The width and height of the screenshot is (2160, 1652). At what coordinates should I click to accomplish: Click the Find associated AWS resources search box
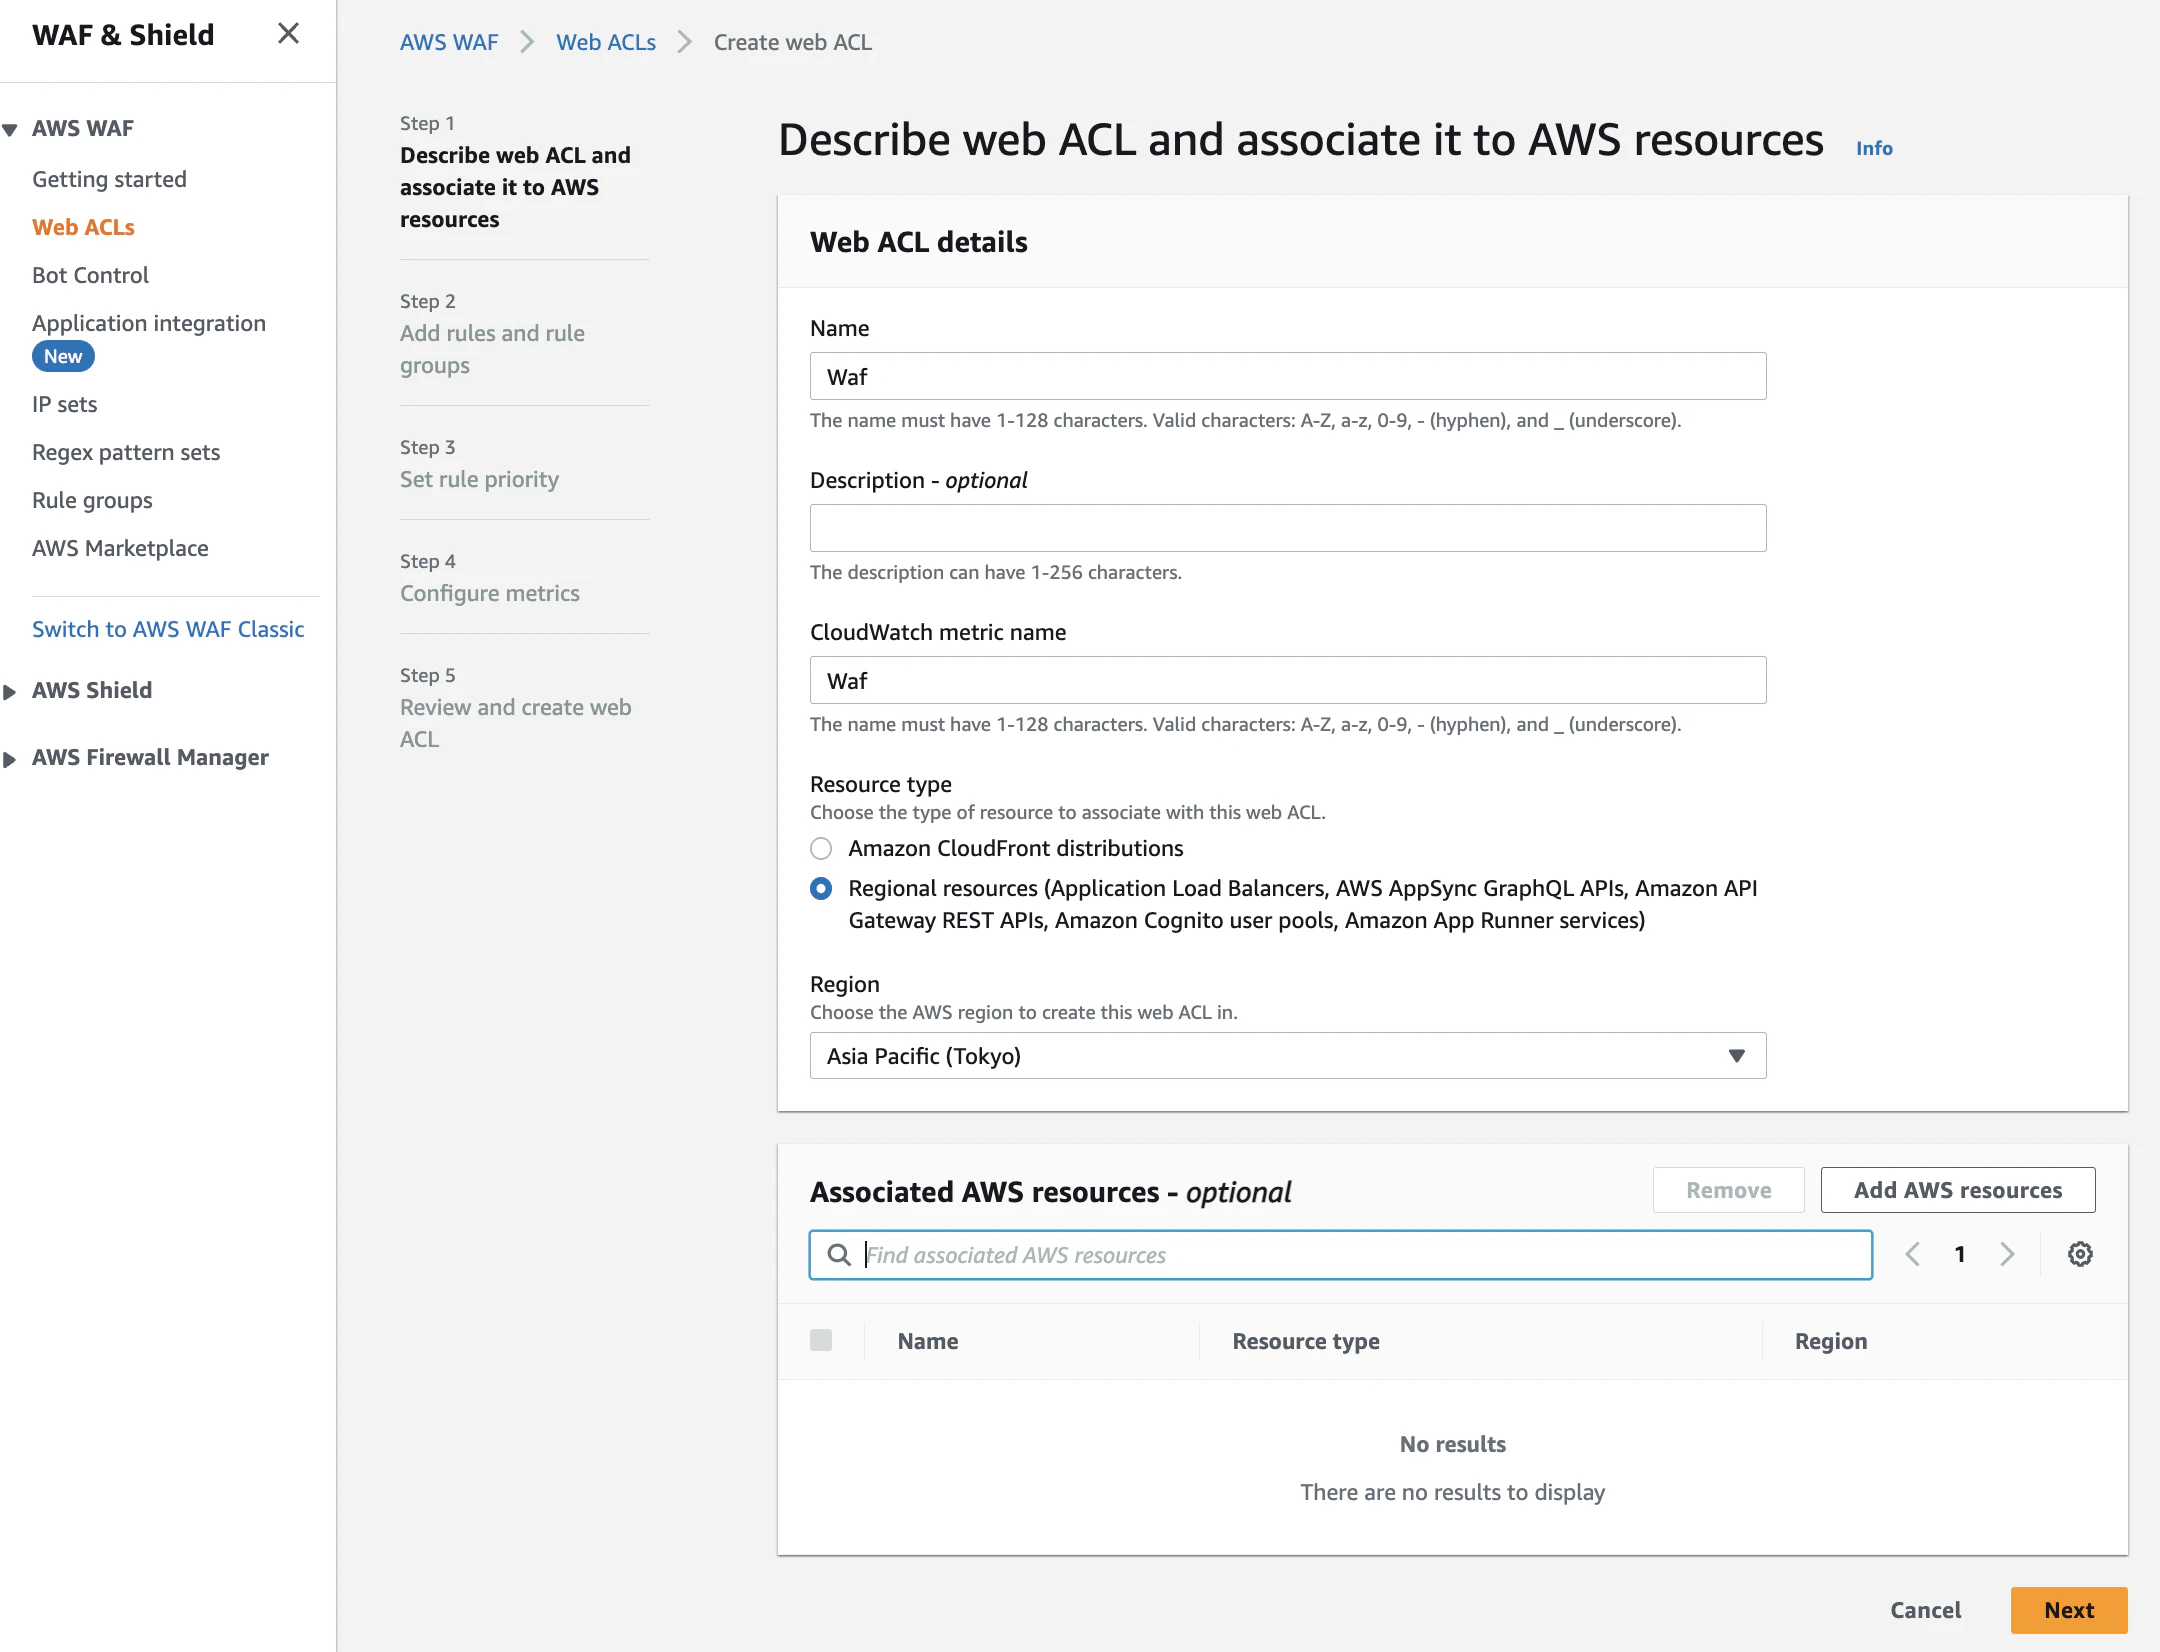1341,1255
